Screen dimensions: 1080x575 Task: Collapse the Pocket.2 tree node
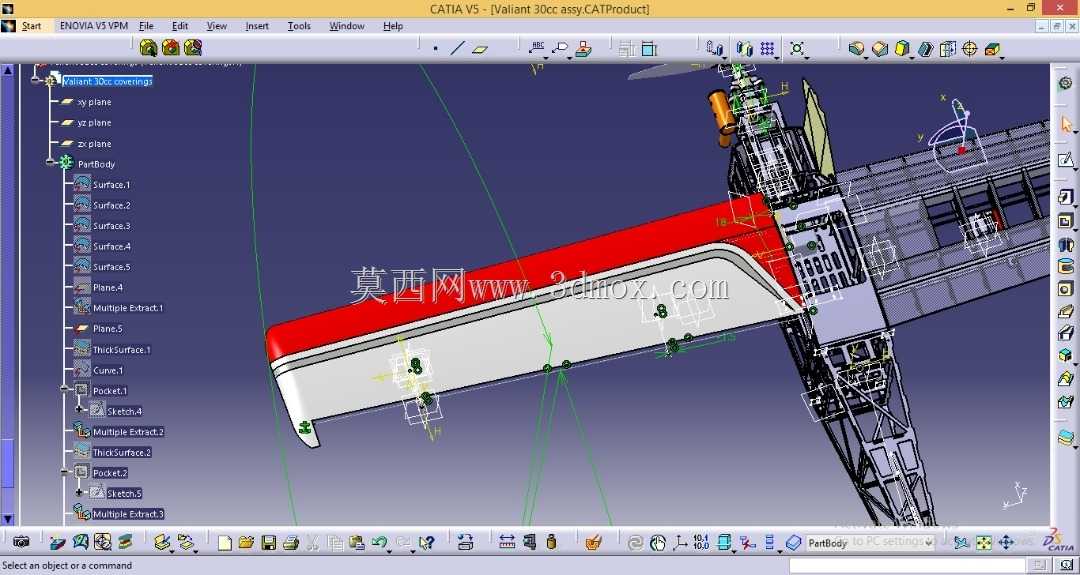coord(64,473)
